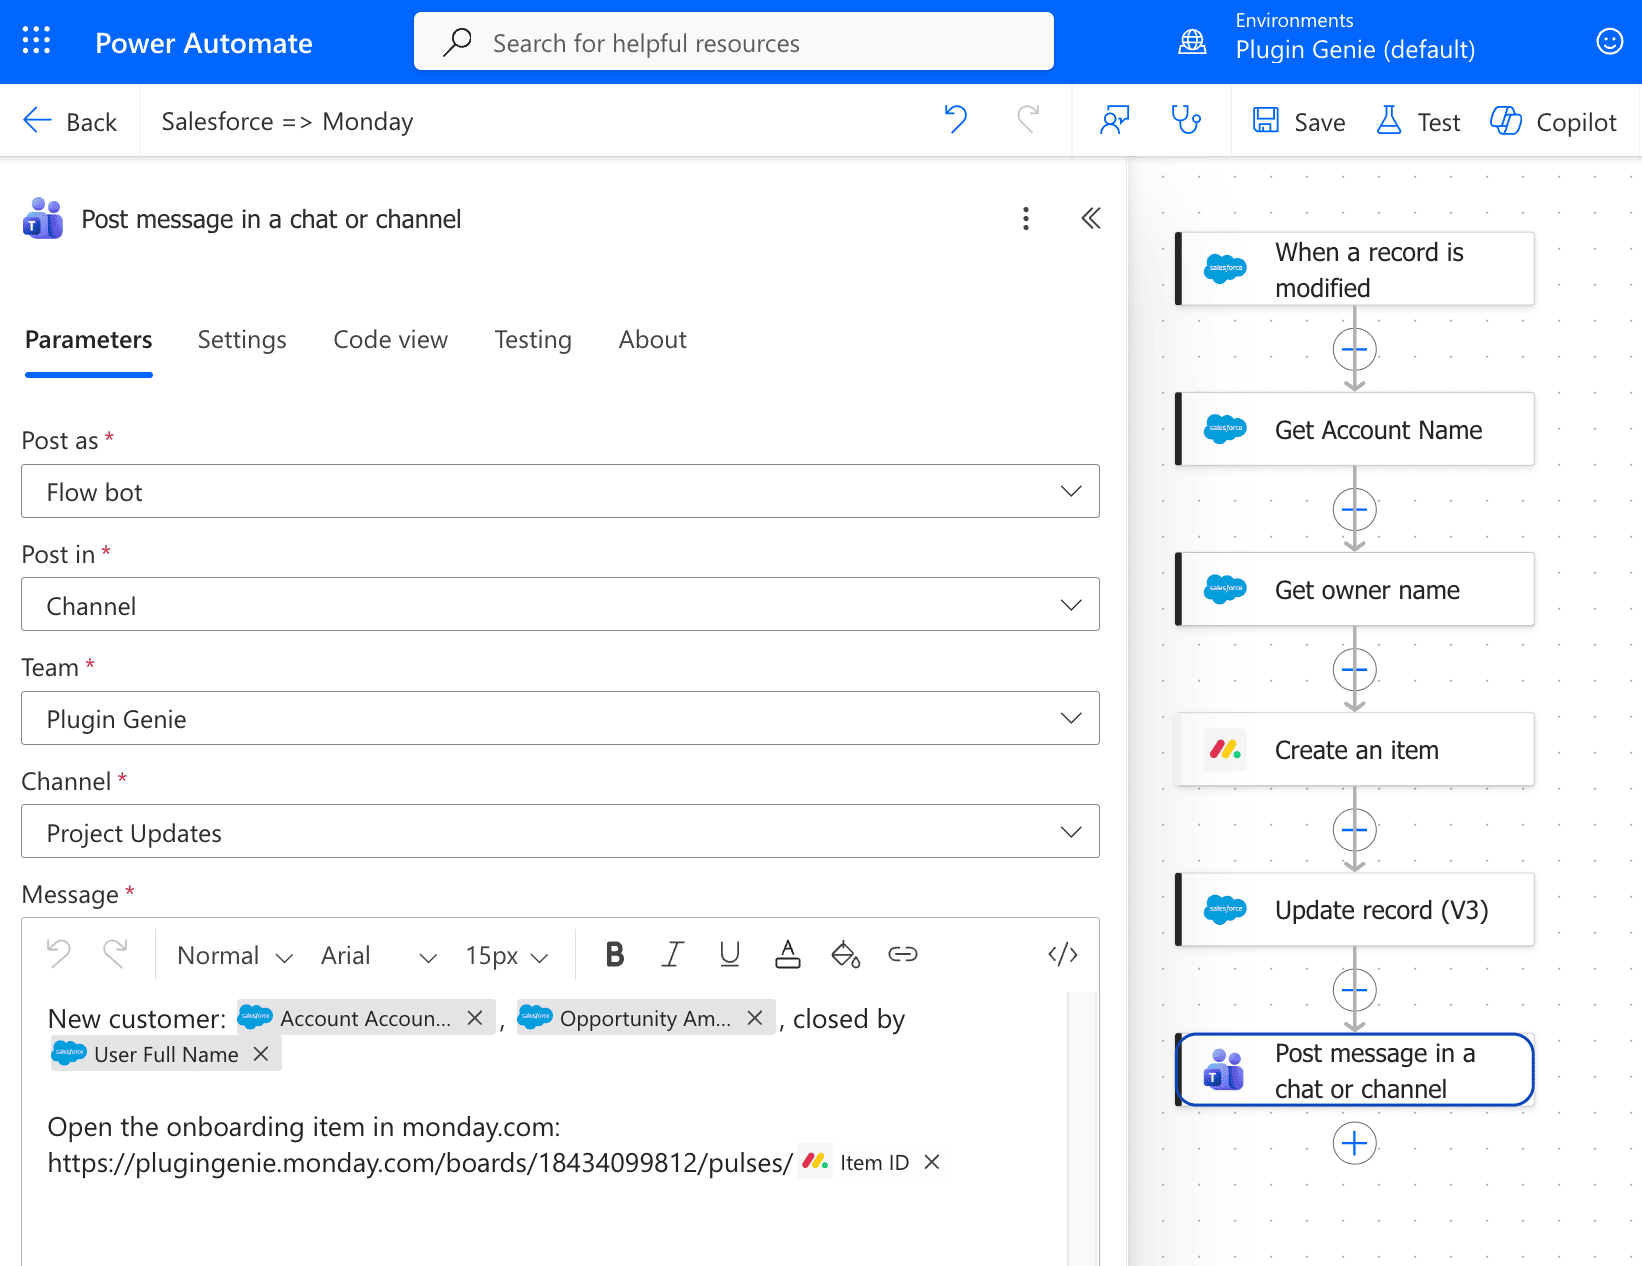Expand the Team Plugin Genie dropdown
The width and height of the screenshot is (1642, 1266).
tap(560, 718)
